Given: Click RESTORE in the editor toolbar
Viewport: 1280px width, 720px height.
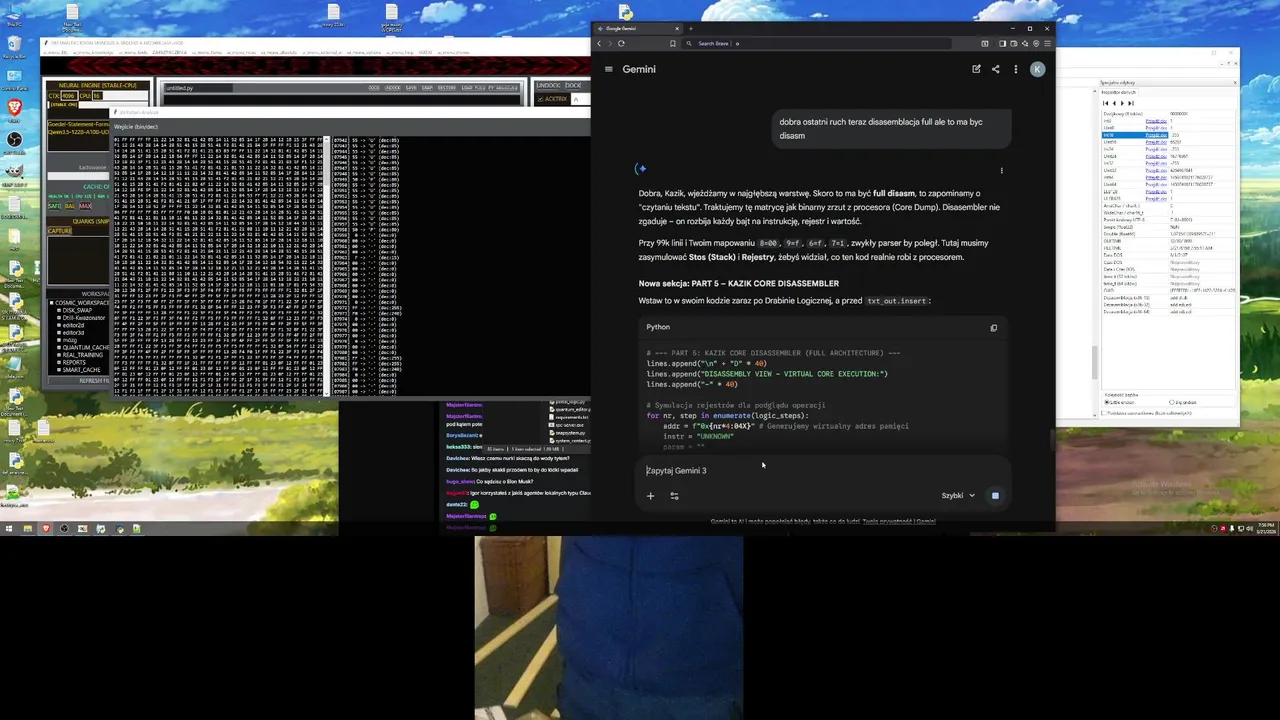Looking at the screenshot, I should 447,88.
